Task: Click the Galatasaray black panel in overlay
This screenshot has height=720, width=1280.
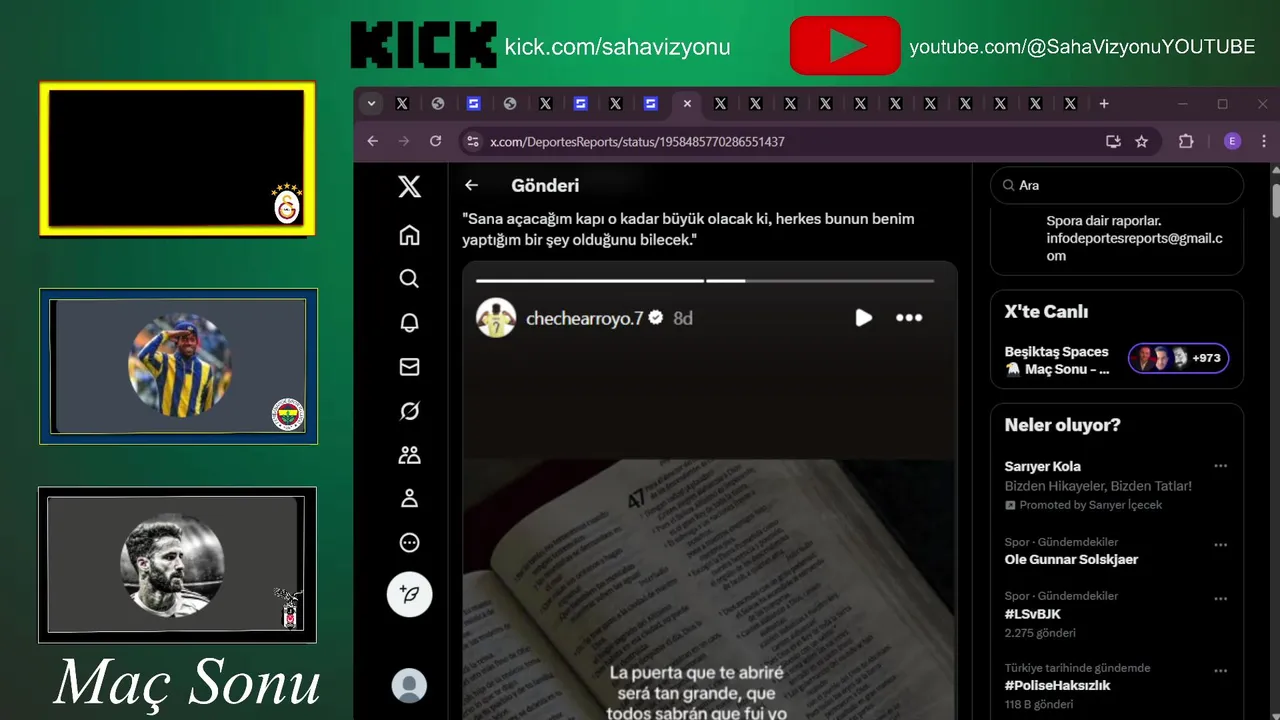Action: tap(177, 159)
